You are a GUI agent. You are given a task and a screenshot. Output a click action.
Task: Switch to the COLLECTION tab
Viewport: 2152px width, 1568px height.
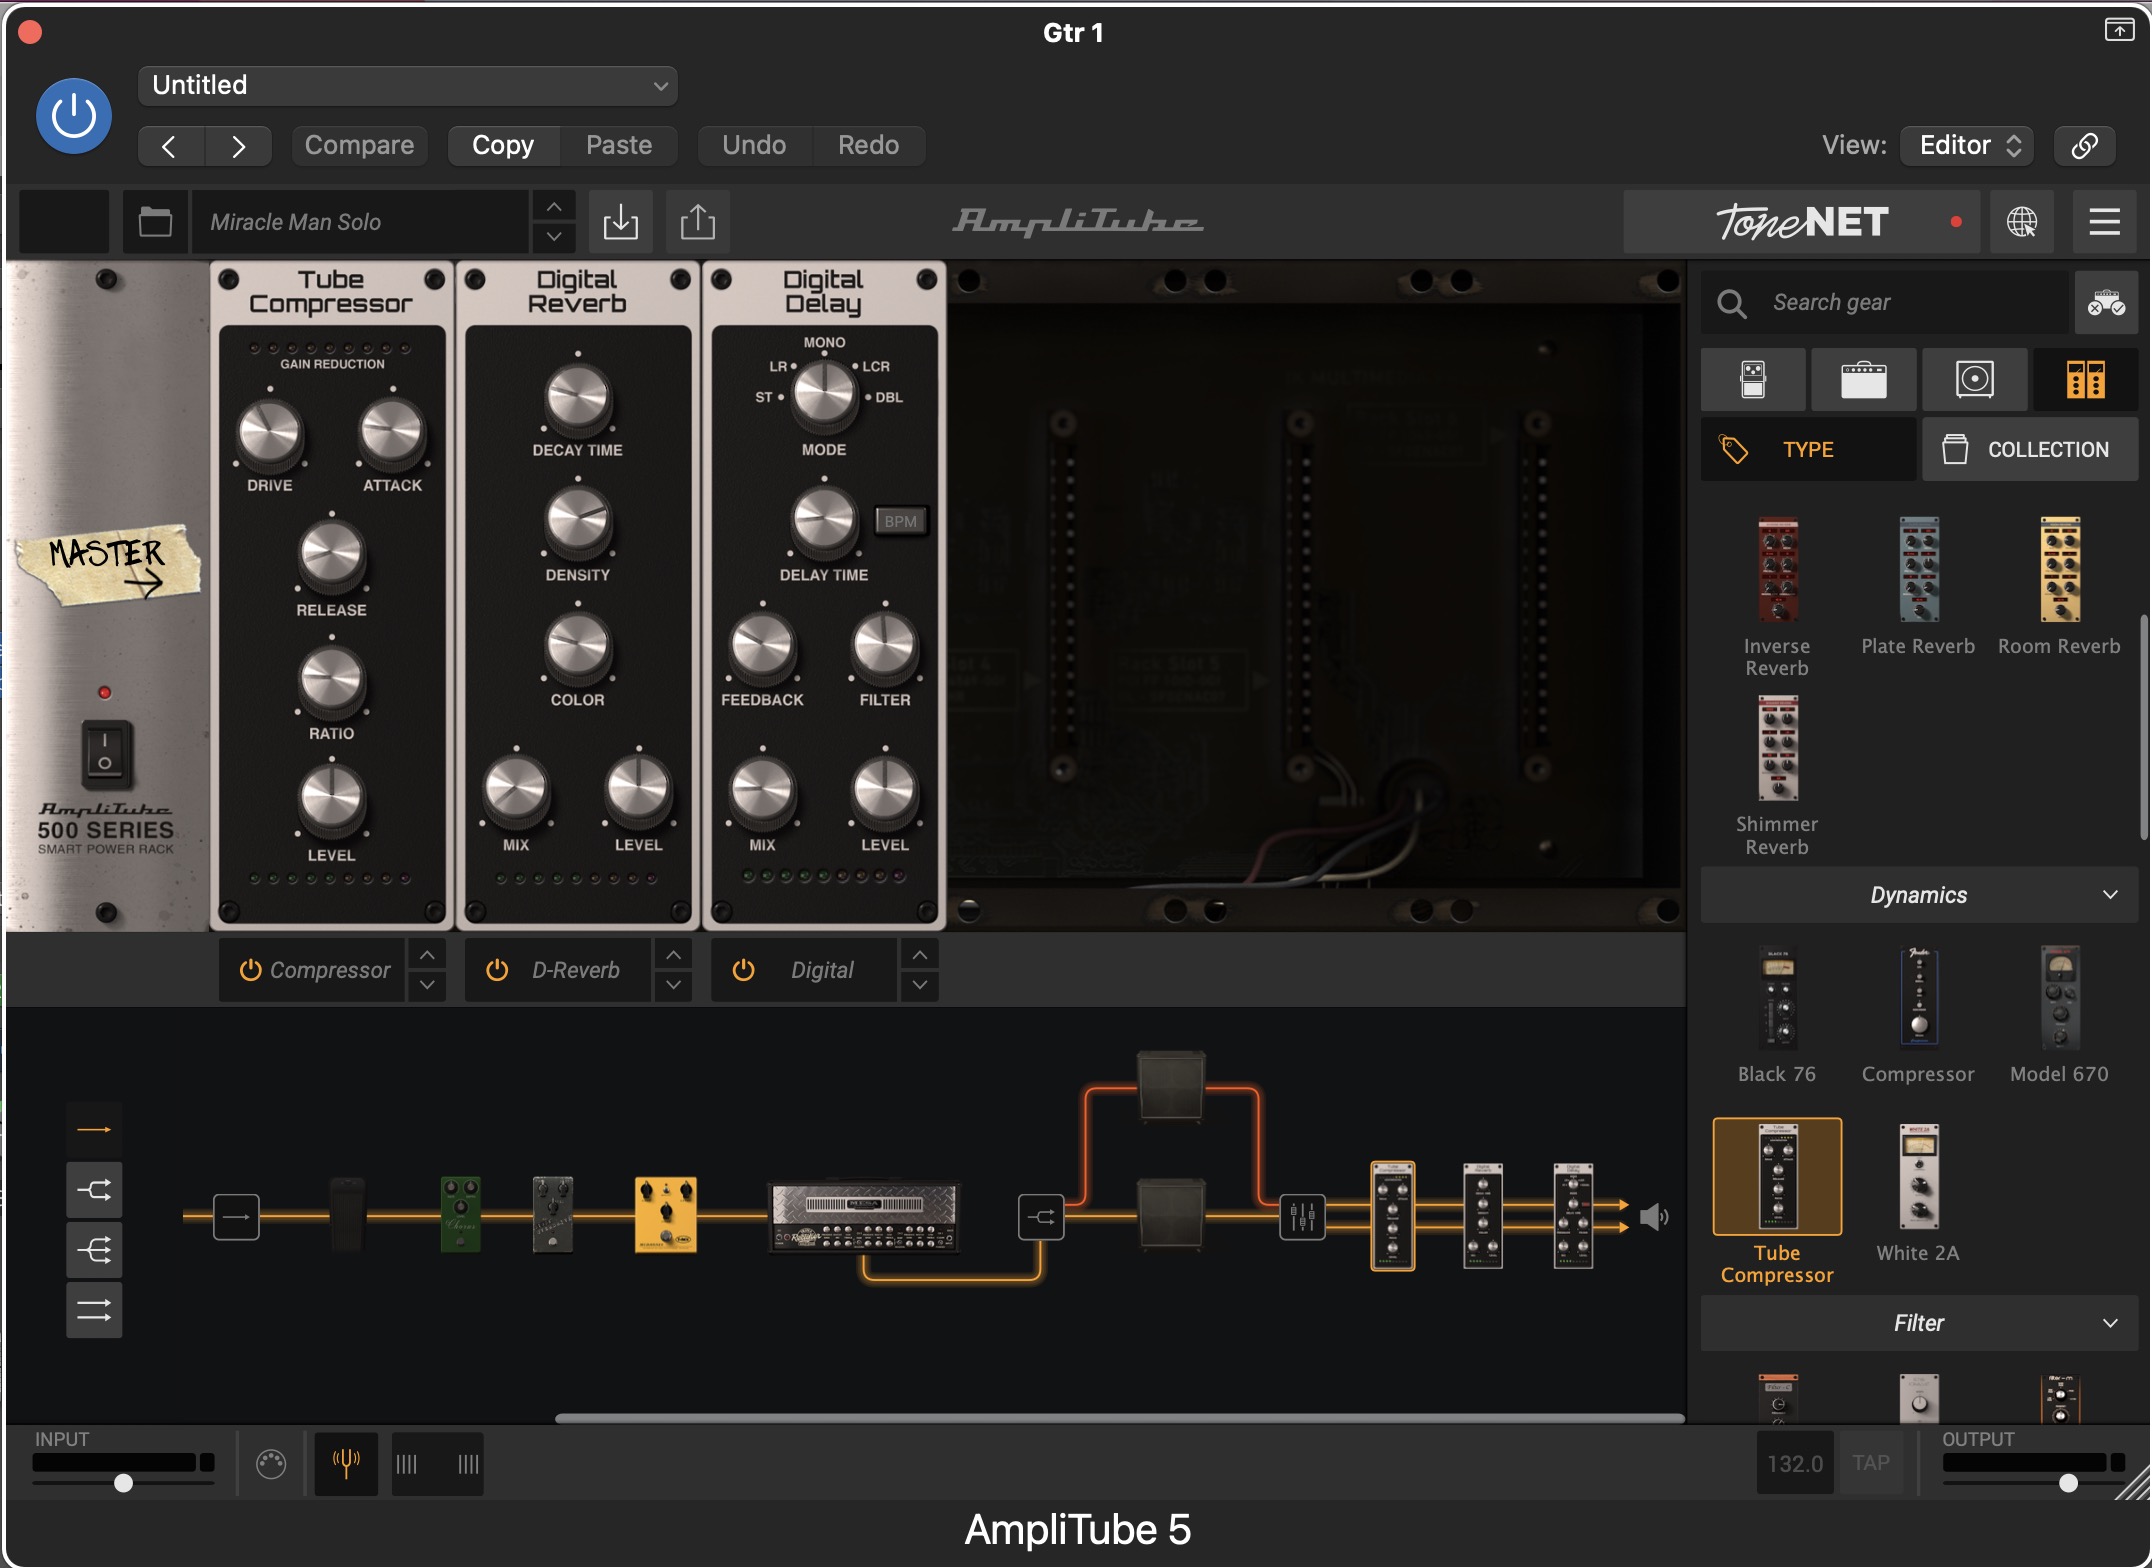click(2030, 450)
